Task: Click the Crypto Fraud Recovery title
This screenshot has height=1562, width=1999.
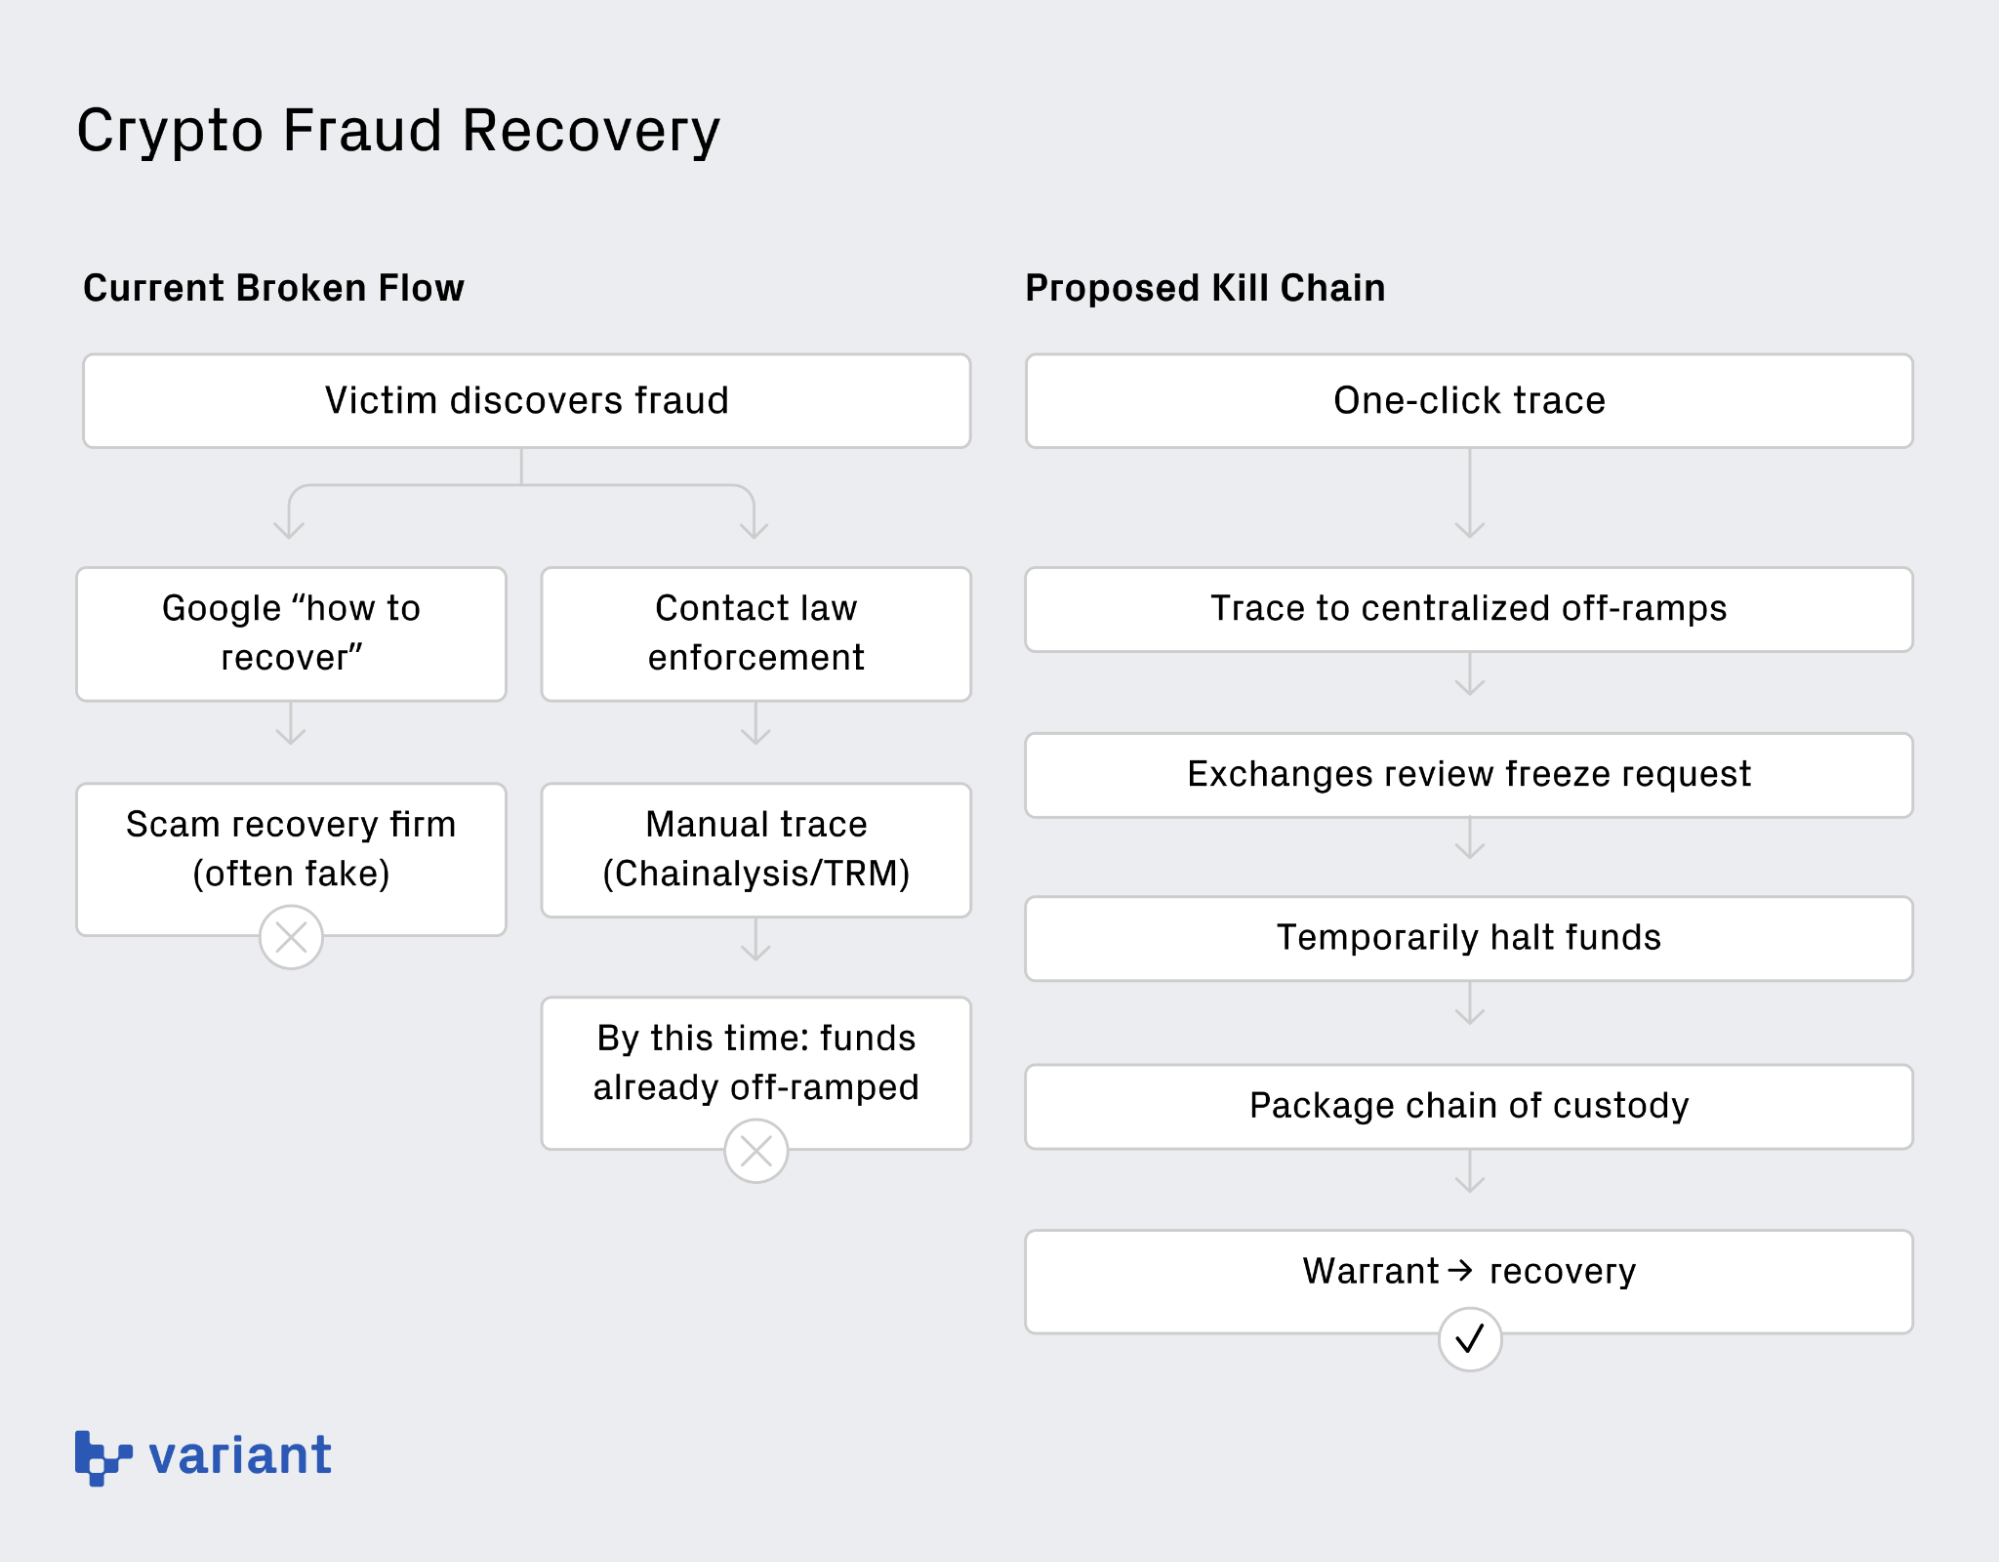Action: [x=398, y=131]
